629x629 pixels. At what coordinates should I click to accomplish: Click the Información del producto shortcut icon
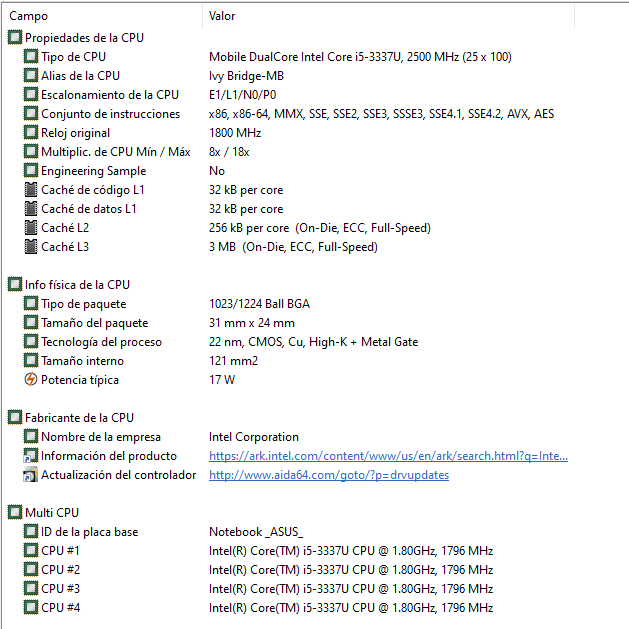point(31,456)
